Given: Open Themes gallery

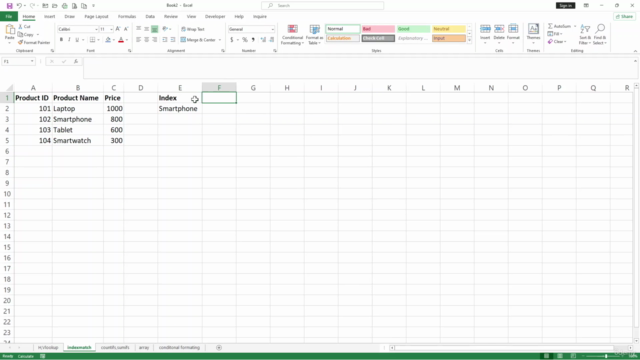Looking at the screenshot, I should pyautogui.click(x=533, y=33).
